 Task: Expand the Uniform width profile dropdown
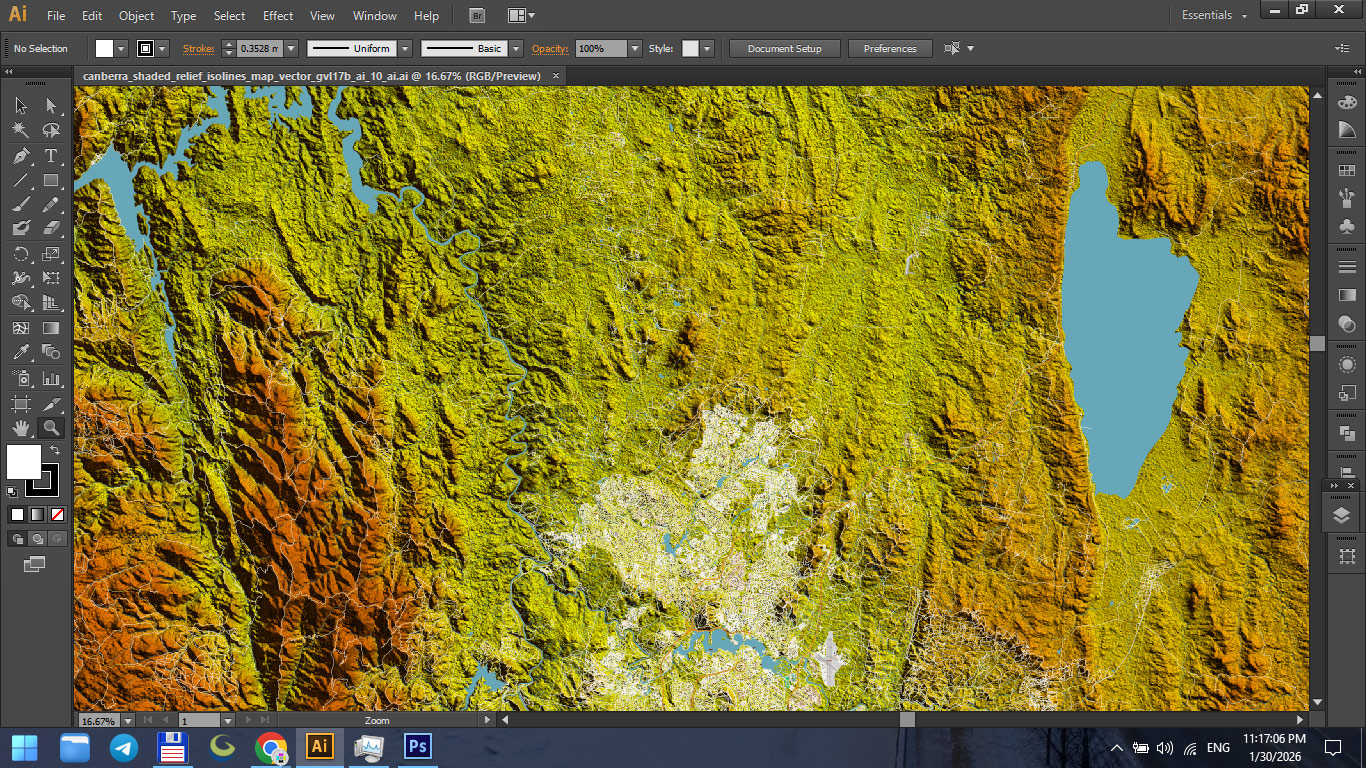(403, 47)
